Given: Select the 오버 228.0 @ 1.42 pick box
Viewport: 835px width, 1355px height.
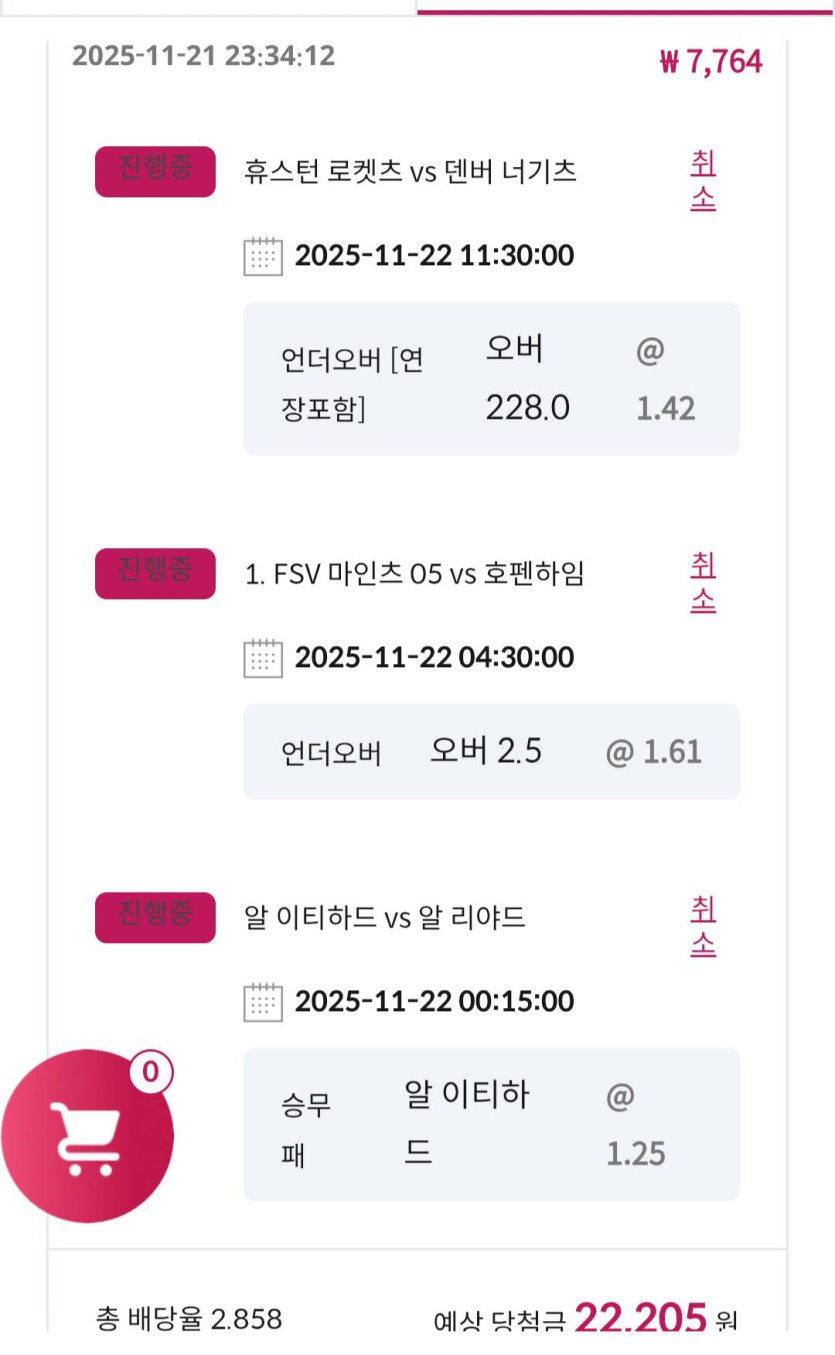Looking at the screenshot, I should coord(491,378).
